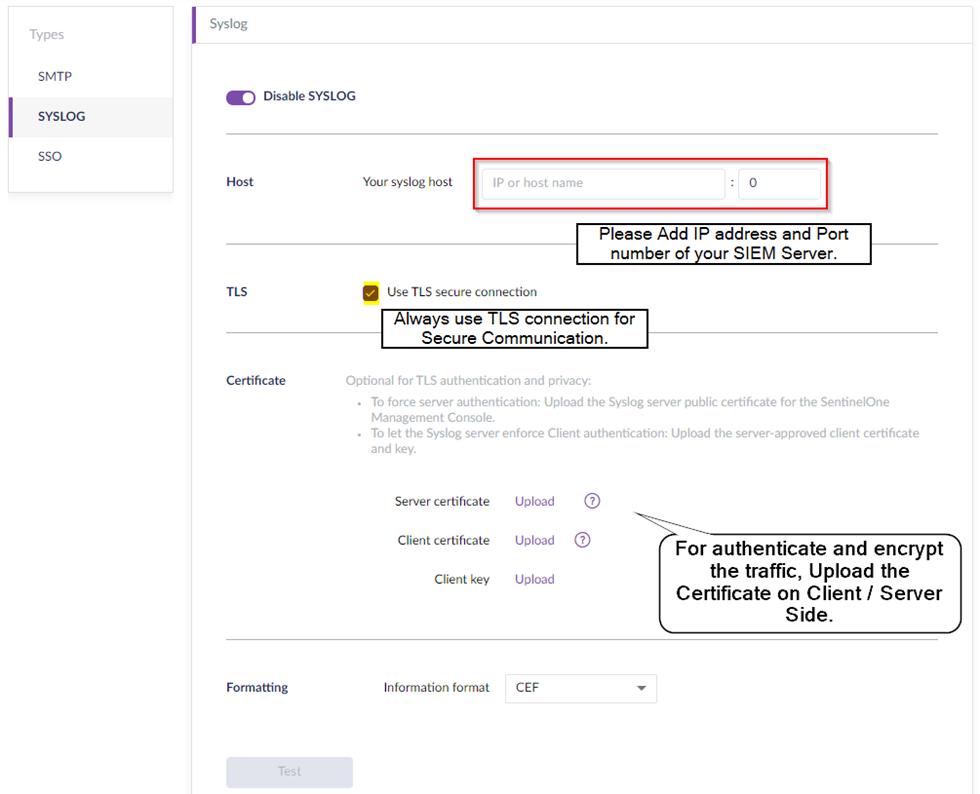Click the syslog port number field
This screenshot has height=794, width=980.
click(x=779, y=184)
